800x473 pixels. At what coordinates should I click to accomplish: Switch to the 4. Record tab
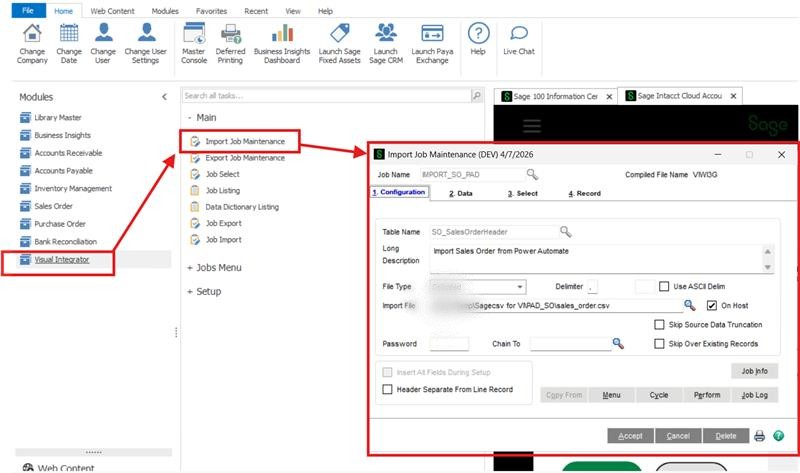585,193
